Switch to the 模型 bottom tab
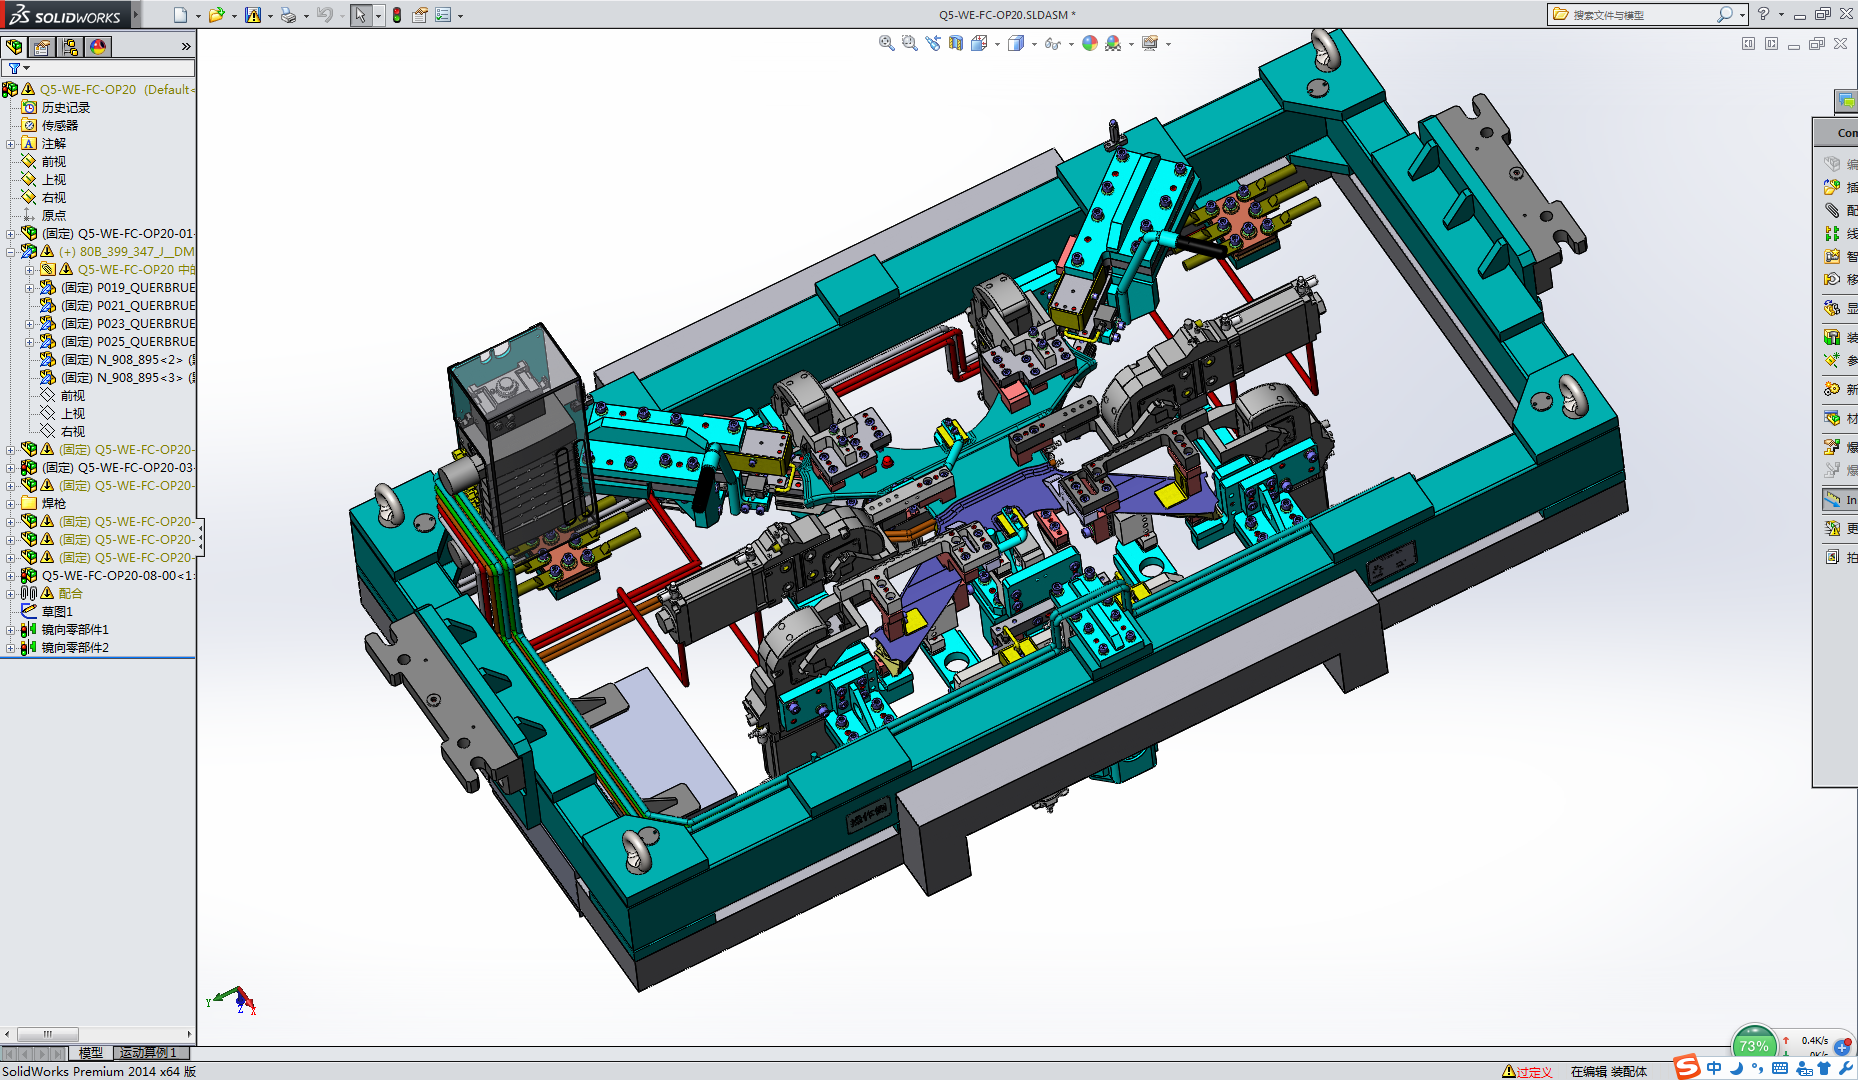The width and height of the screenshot is (1858, 1080). [91, 1053]
